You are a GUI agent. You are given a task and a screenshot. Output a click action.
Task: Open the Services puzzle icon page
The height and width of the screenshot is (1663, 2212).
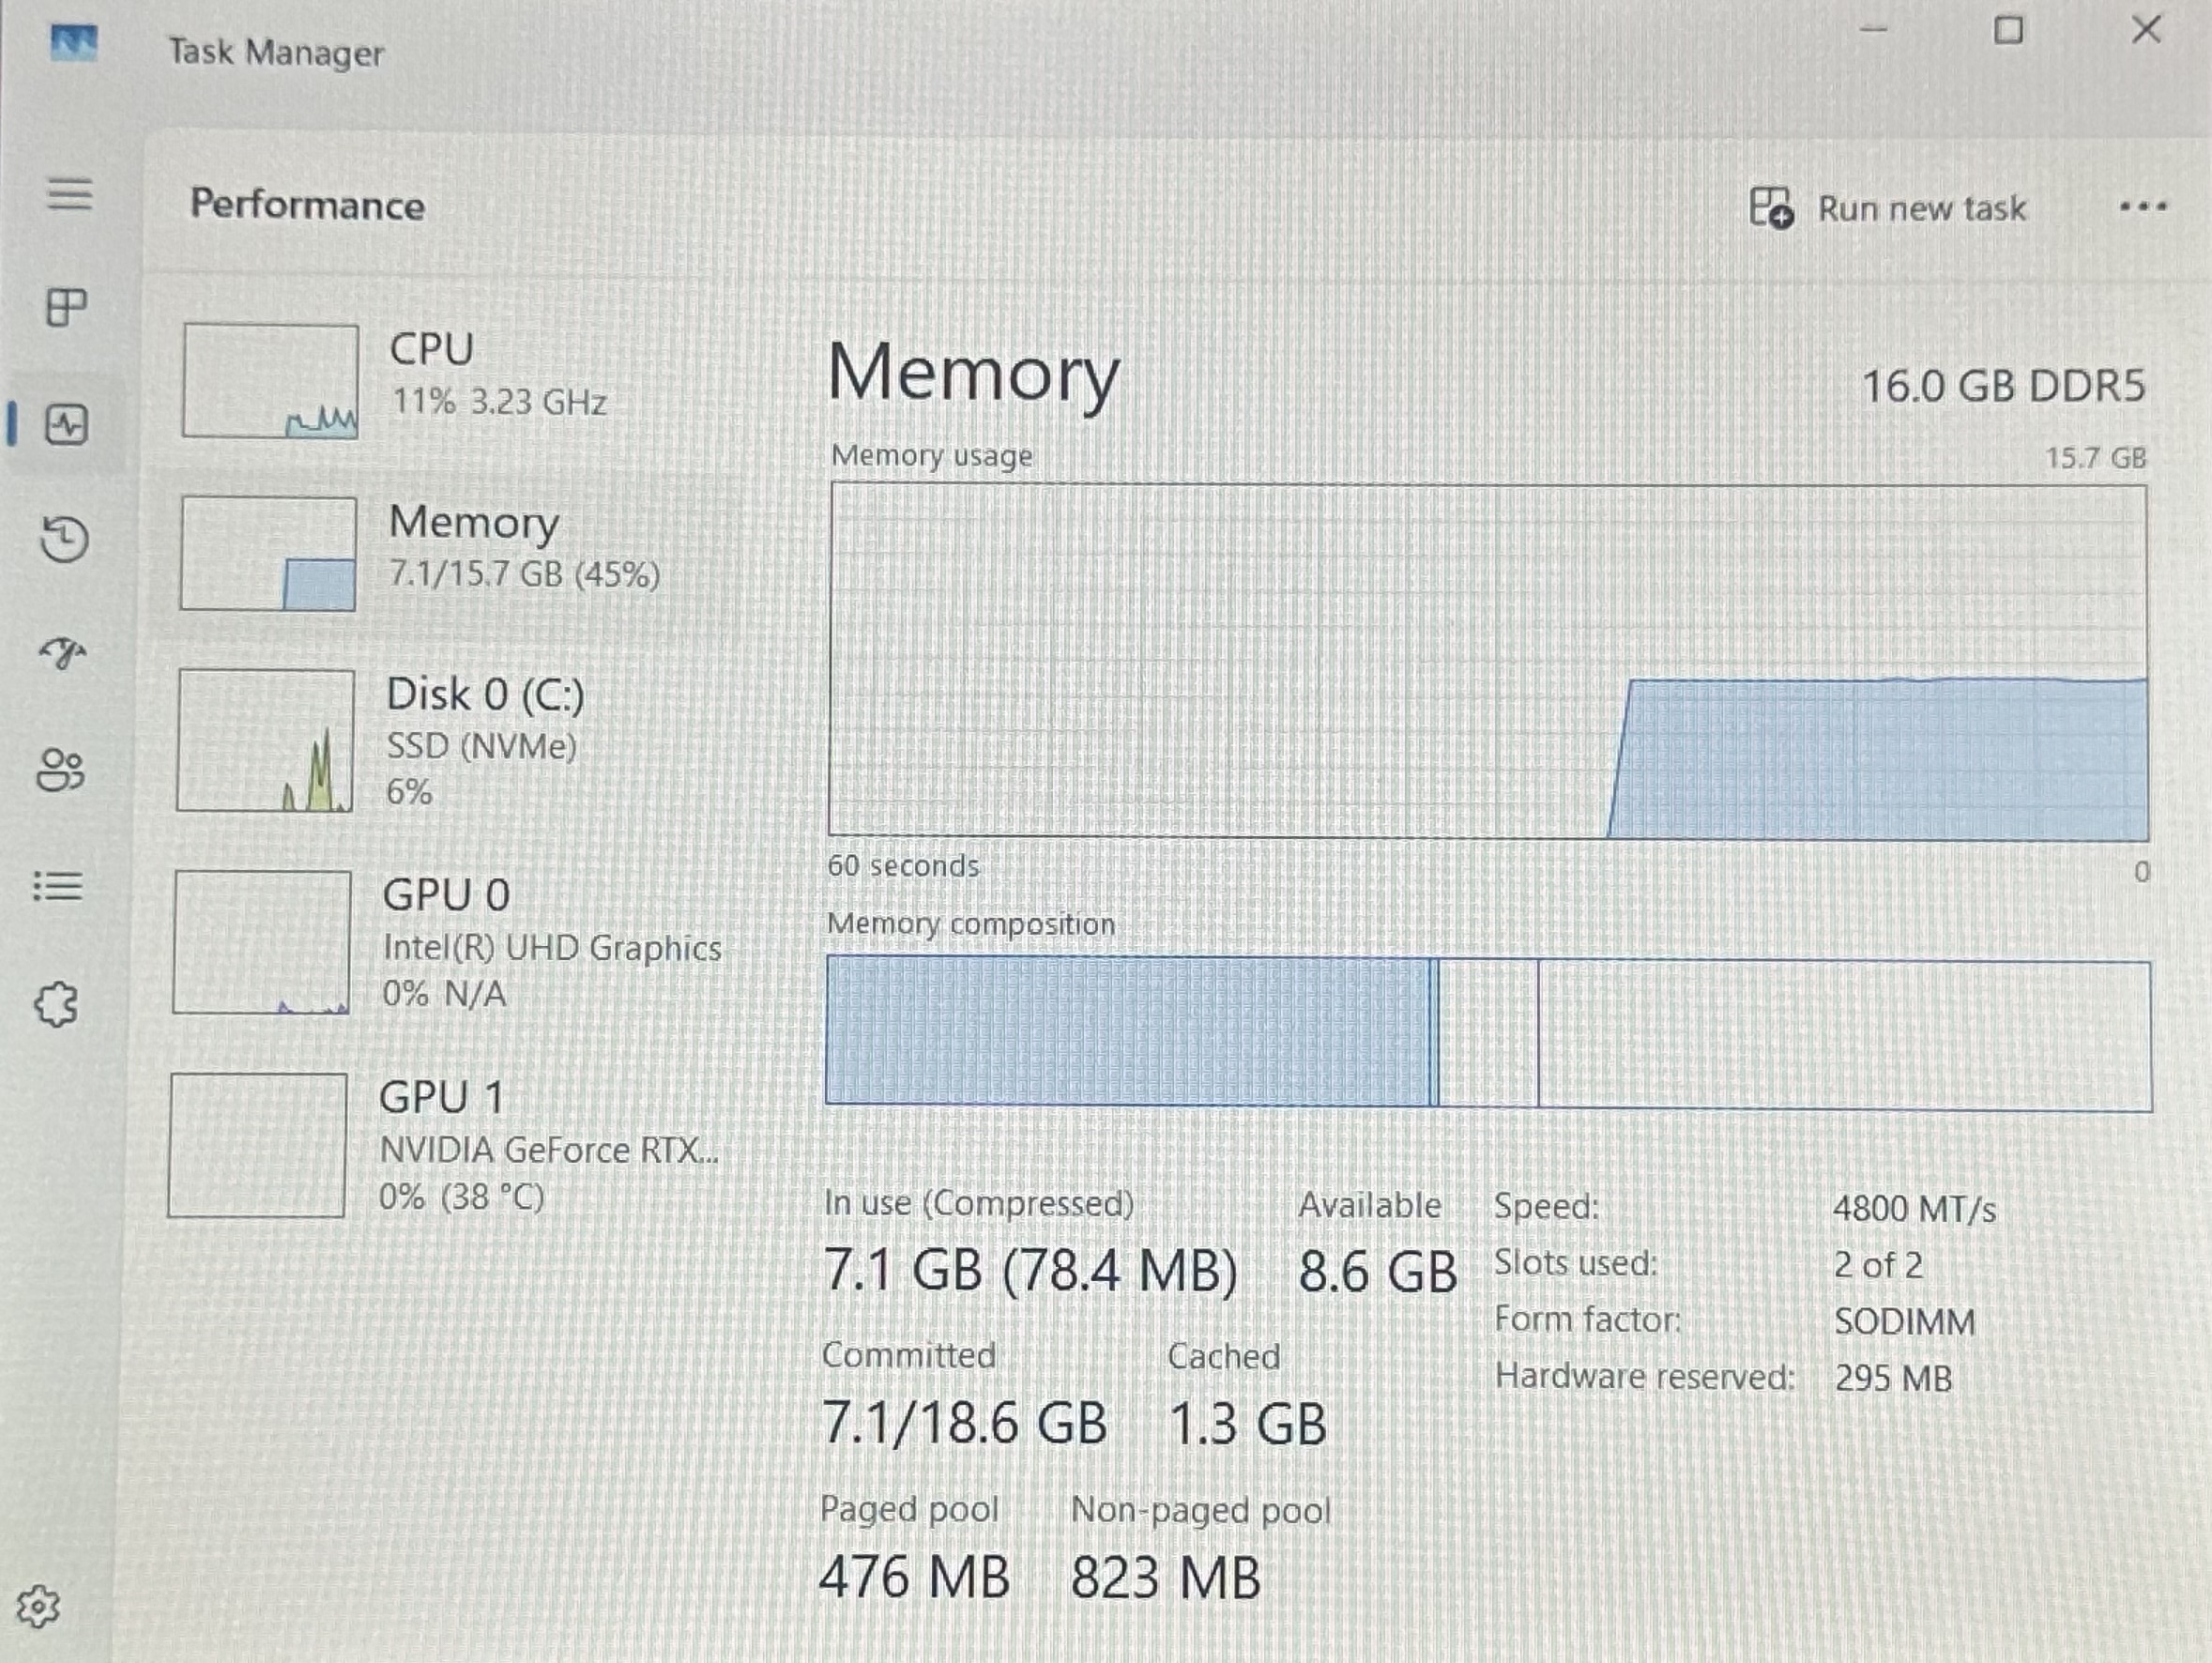click(56, 1003)
